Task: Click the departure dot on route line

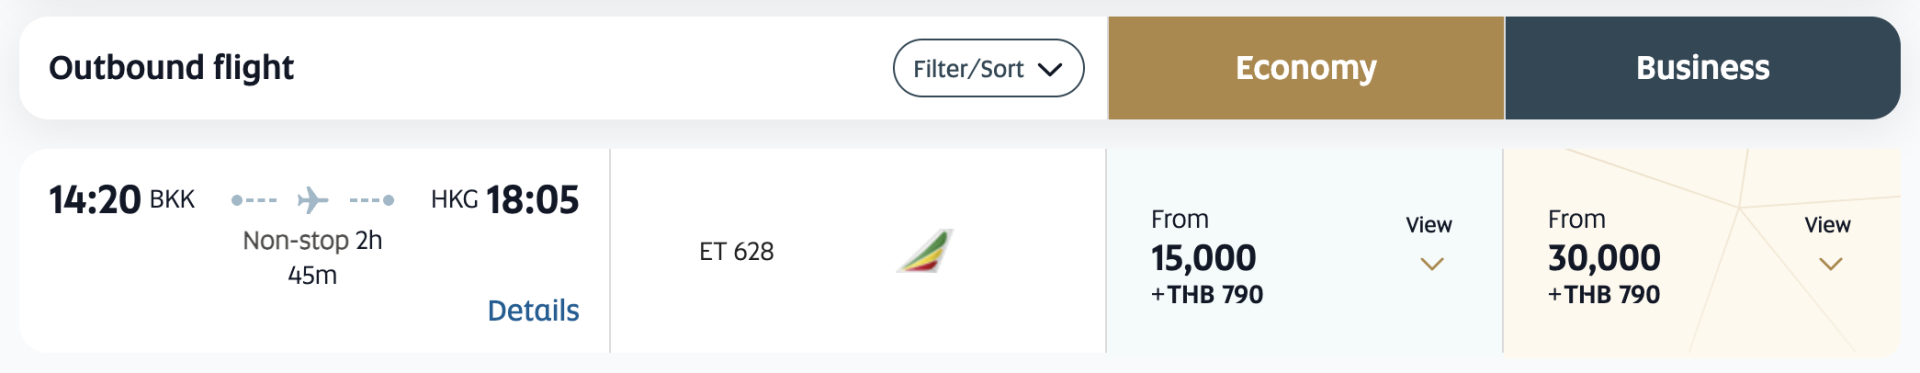Action: click(x=237, y=200)
